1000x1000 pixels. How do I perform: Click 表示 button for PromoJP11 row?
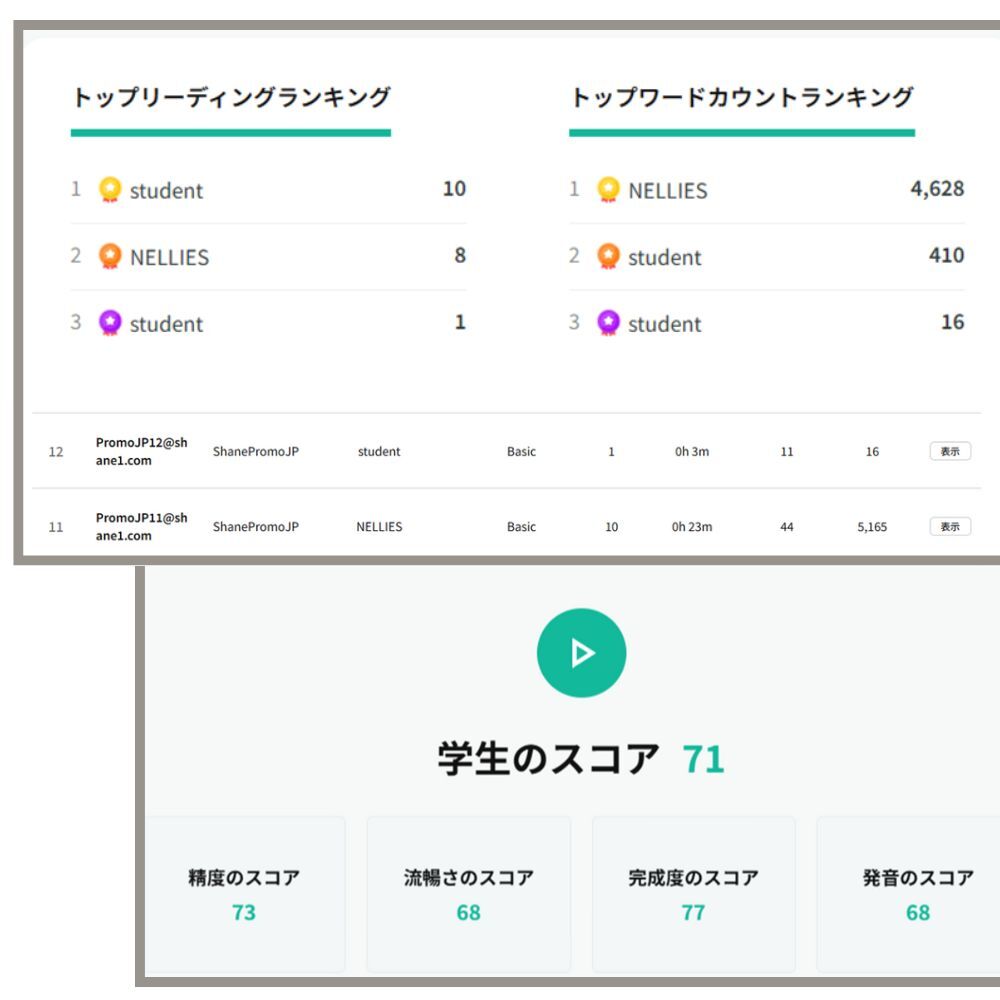(x=949, y=526)
